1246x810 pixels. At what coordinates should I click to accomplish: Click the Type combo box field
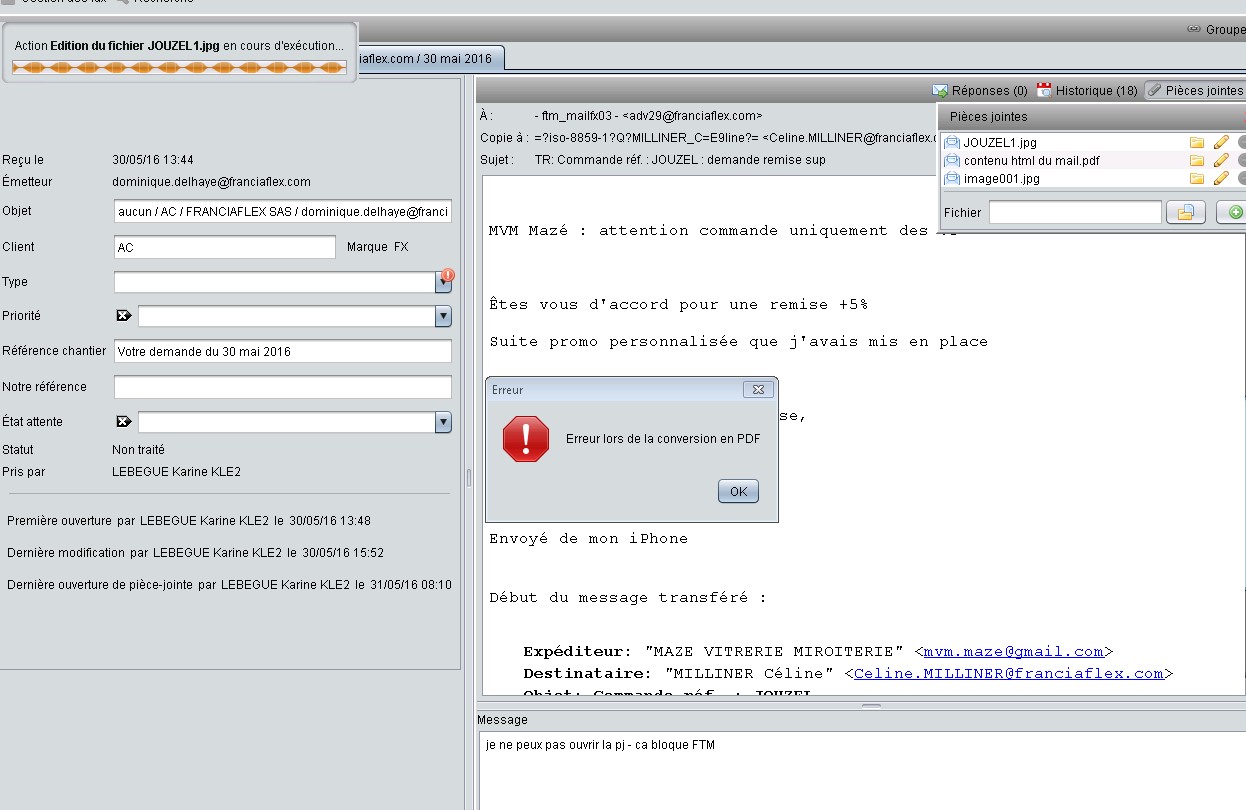(274, 282)
